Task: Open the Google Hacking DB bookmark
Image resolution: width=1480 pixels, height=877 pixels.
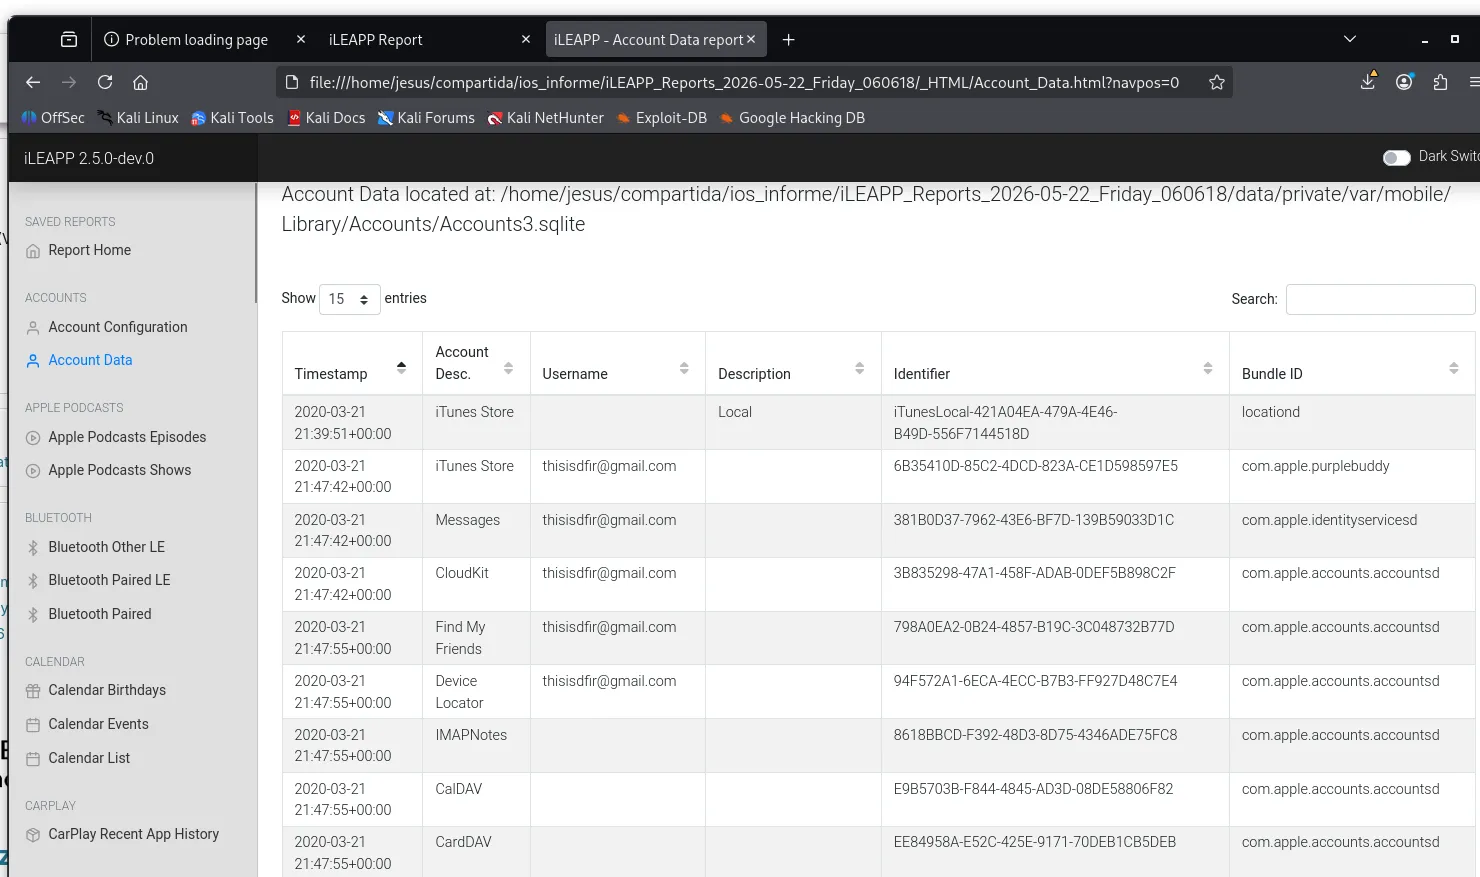Action: click(792, 118)
